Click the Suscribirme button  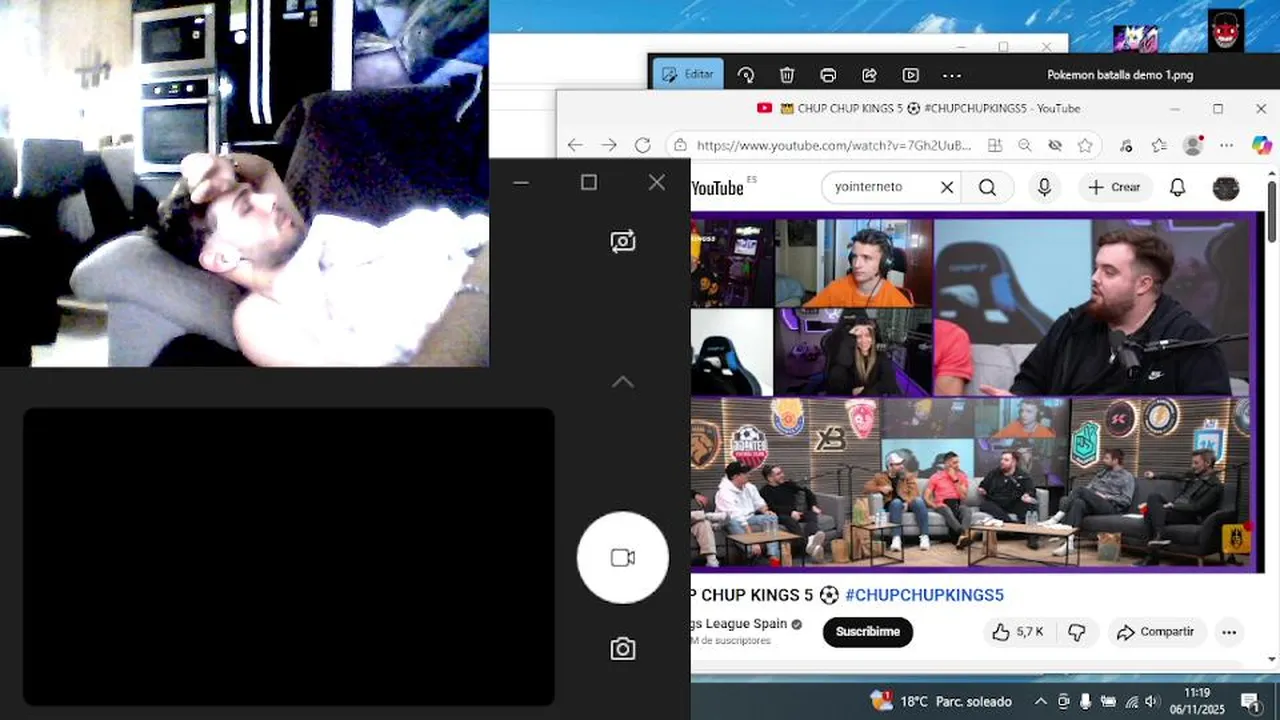click(868, 631)
